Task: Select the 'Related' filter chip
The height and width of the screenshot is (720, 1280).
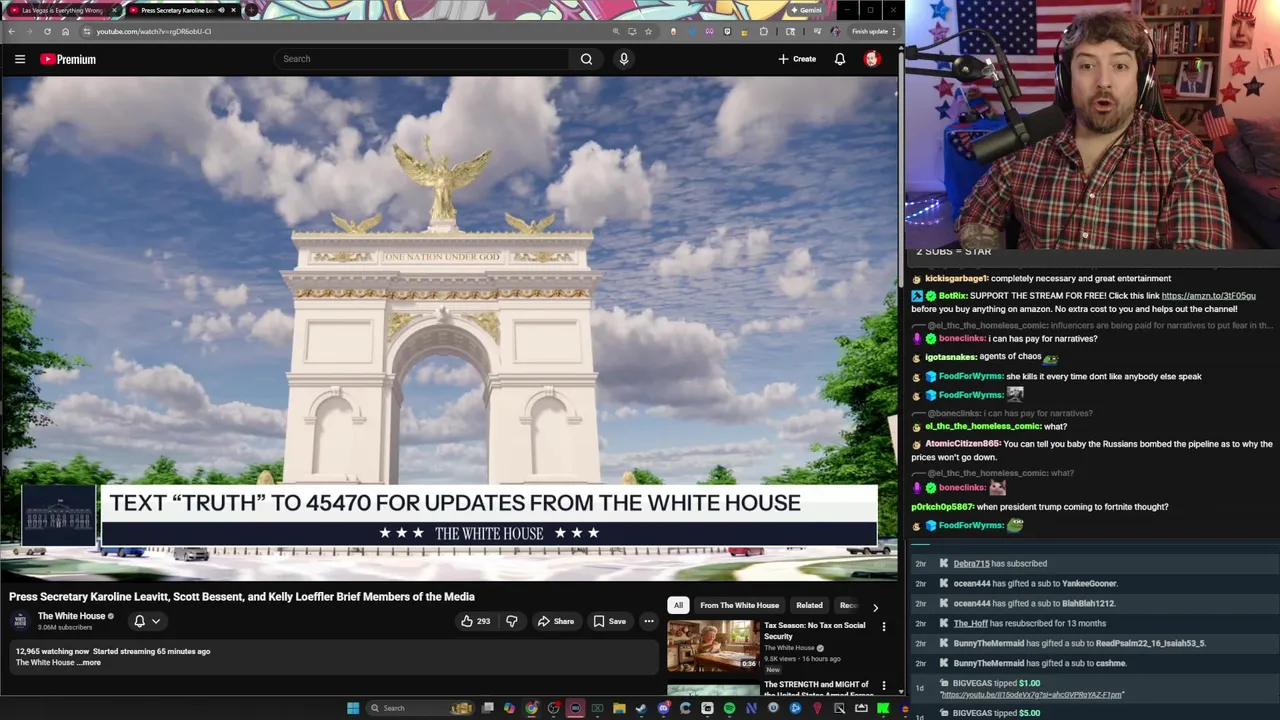Action: [809, 605]
